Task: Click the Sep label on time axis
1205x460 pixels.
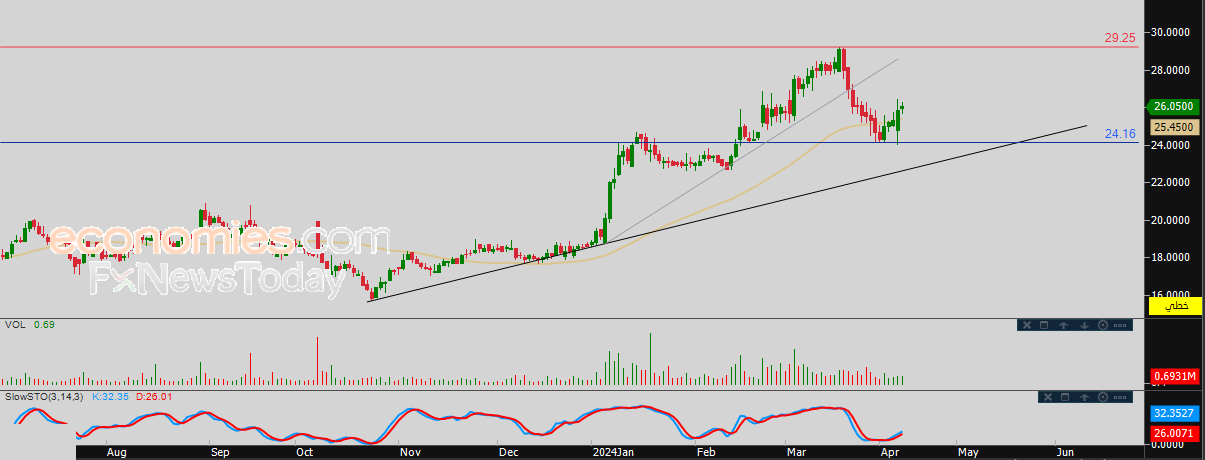Action: (x=219, y=453)
